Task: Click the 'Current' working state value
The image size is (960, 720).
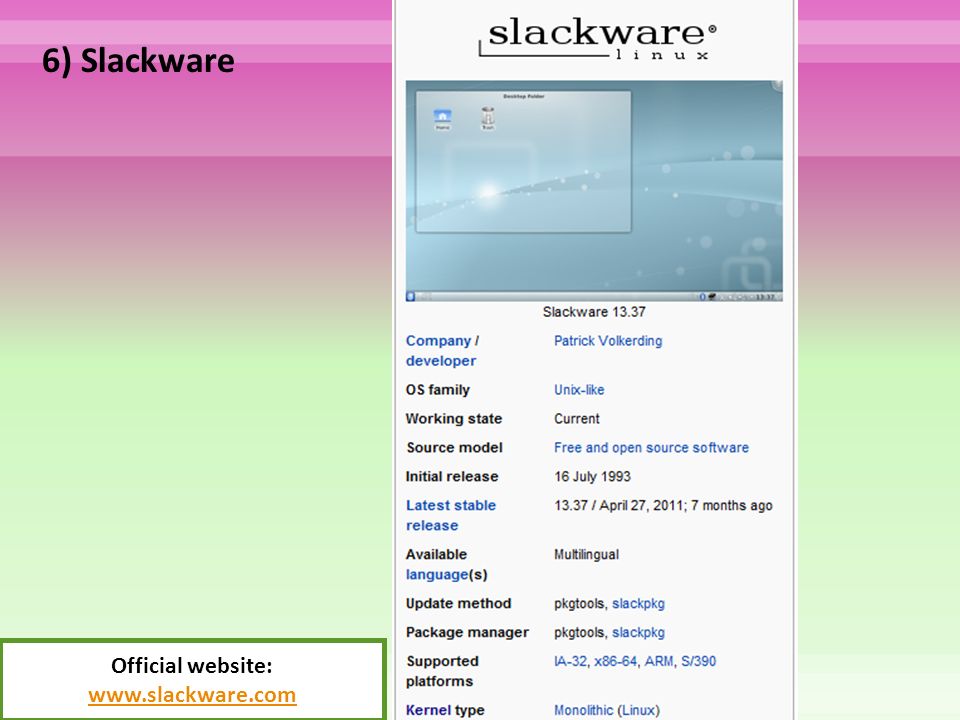Action: click(x=577, y=419)
